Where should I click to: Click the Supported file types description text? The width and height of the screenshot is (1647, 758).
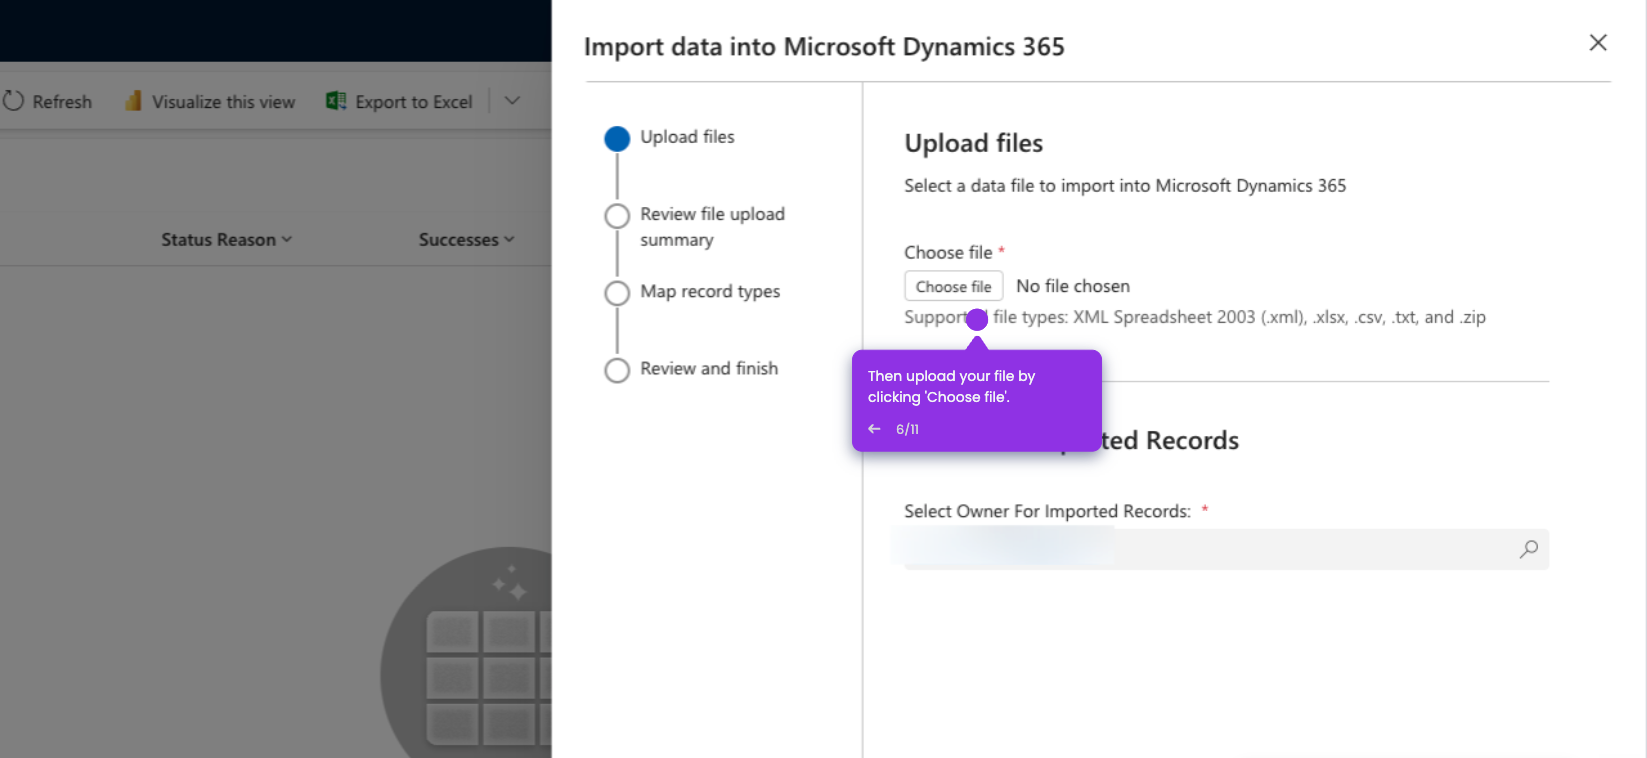1195,317
